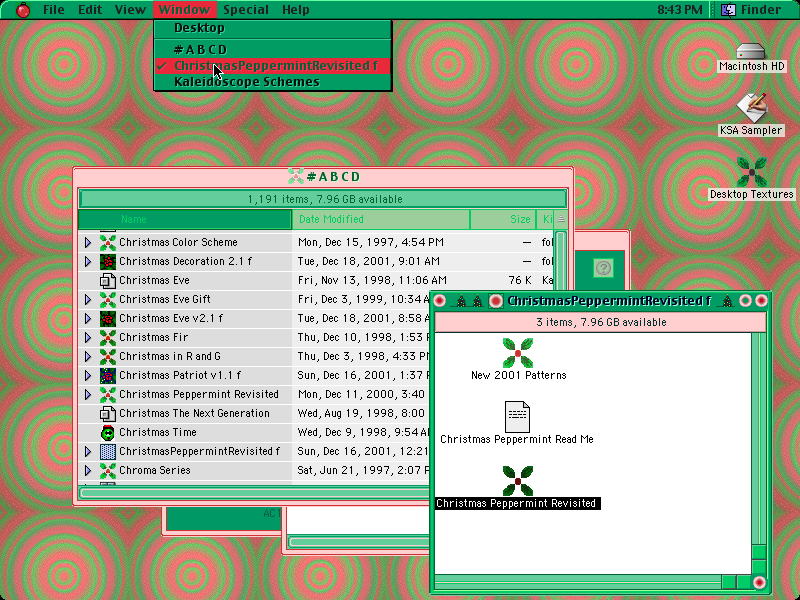Choose checked ChristmasPeppermintRevisited f menu item
Image resolution: width=800 pixels, height=600 pixels.
point(273,66)
